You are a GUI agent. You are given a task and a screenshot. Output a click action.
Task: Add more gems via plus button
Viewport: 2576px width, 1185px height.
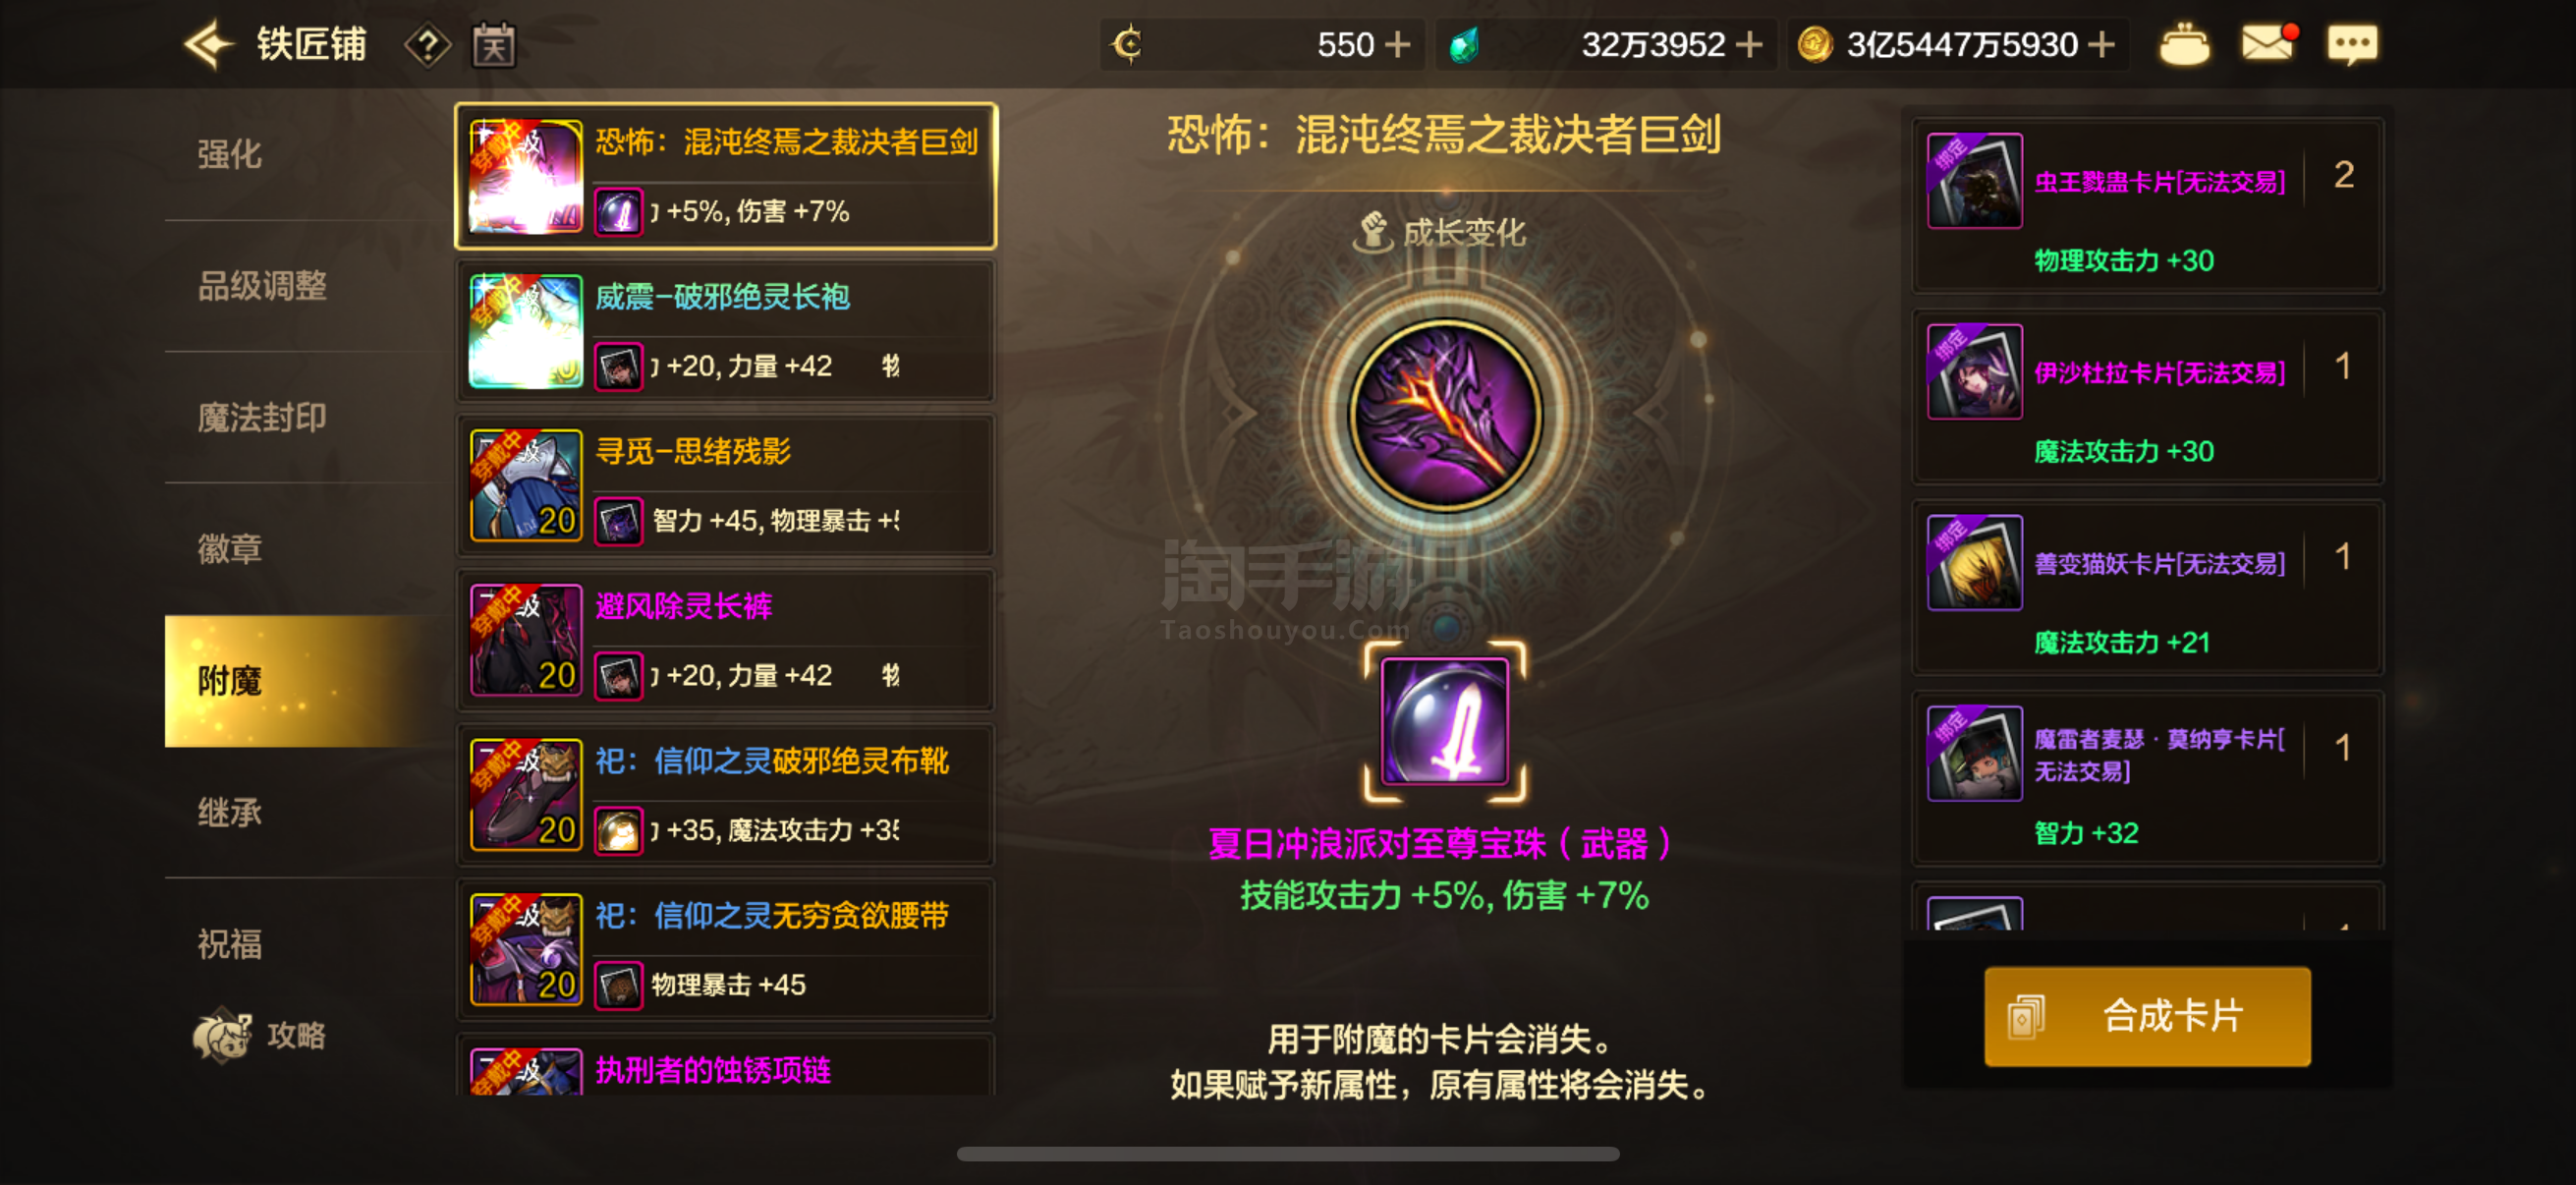1748,45
